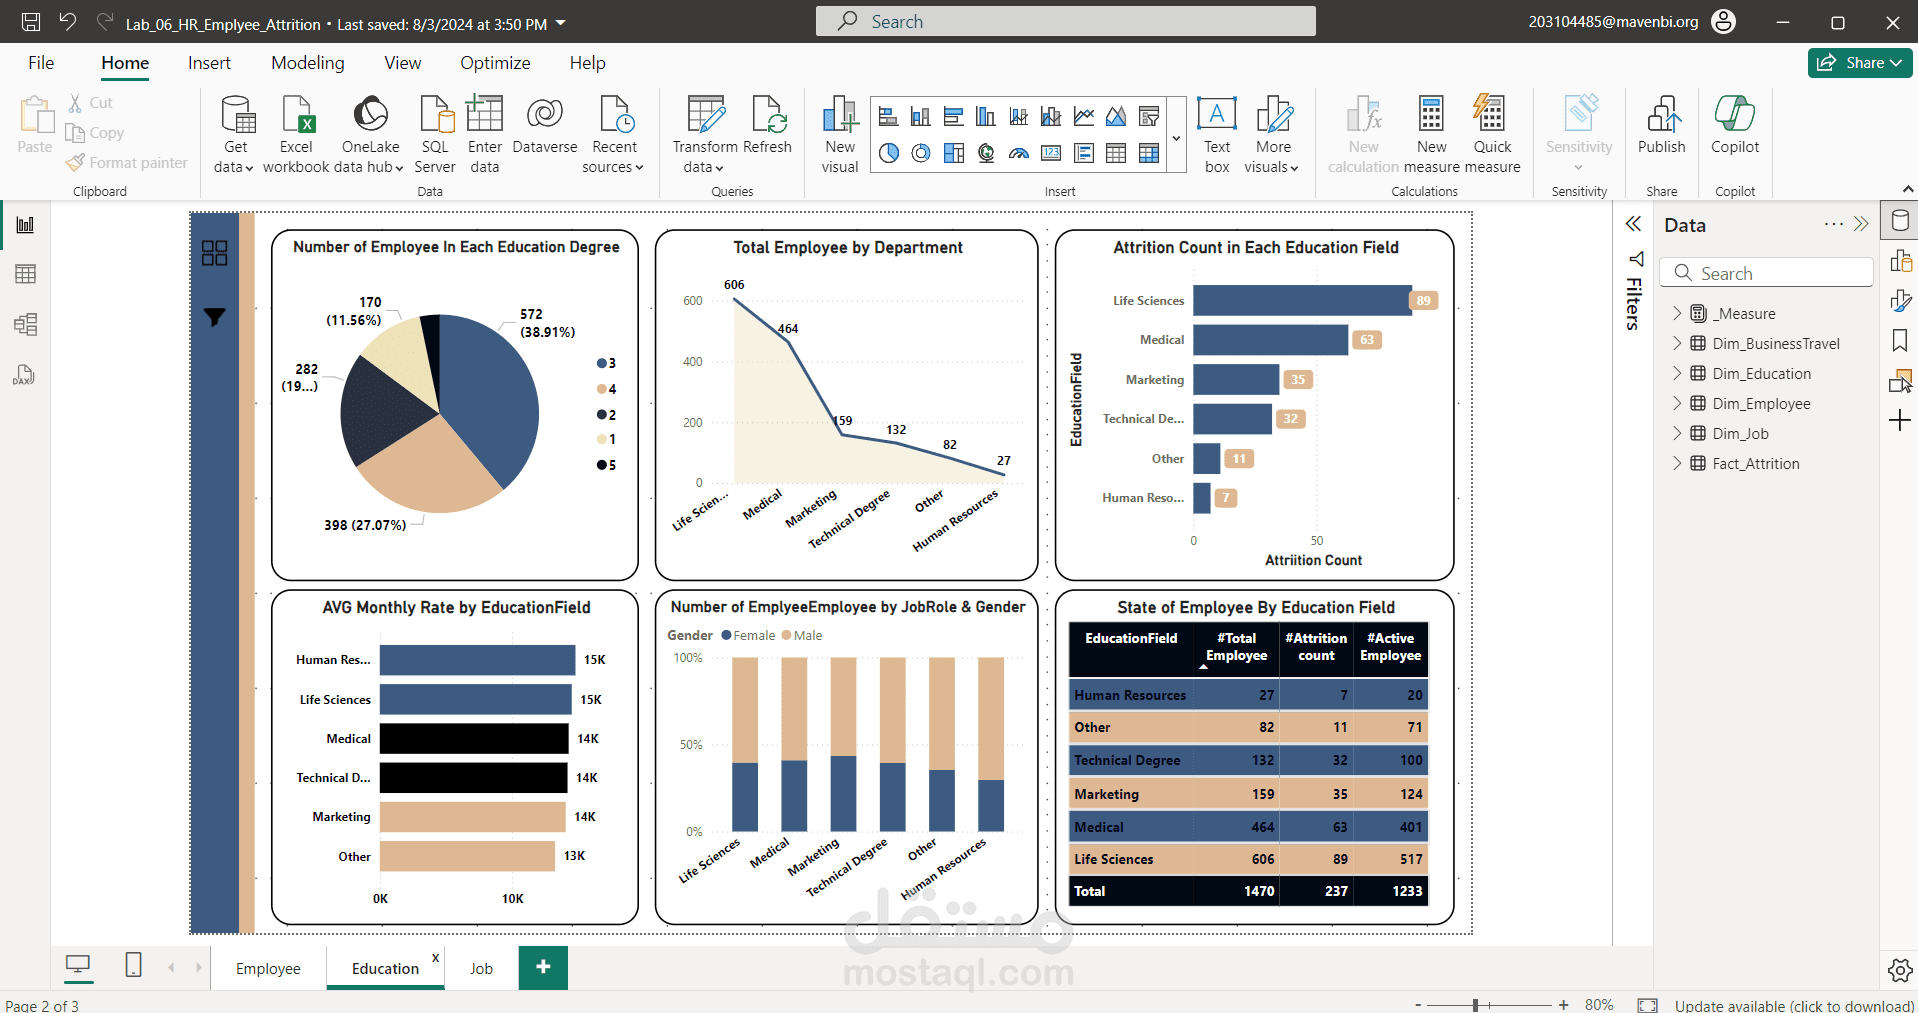Image resolution: width=1918 pixels, height=1013 pixels.
Task: Toggle fit to page icon
Action: 1648,1005
